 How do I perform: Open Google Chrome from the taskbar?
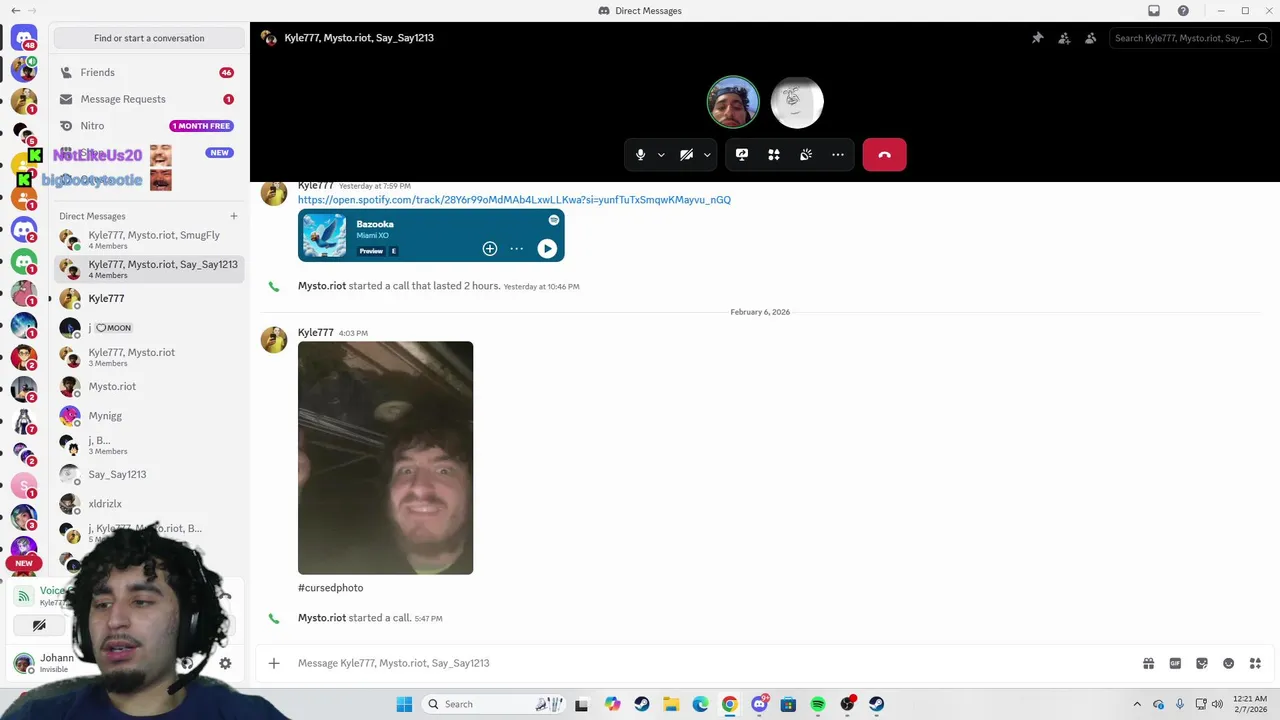click(730, 704)
